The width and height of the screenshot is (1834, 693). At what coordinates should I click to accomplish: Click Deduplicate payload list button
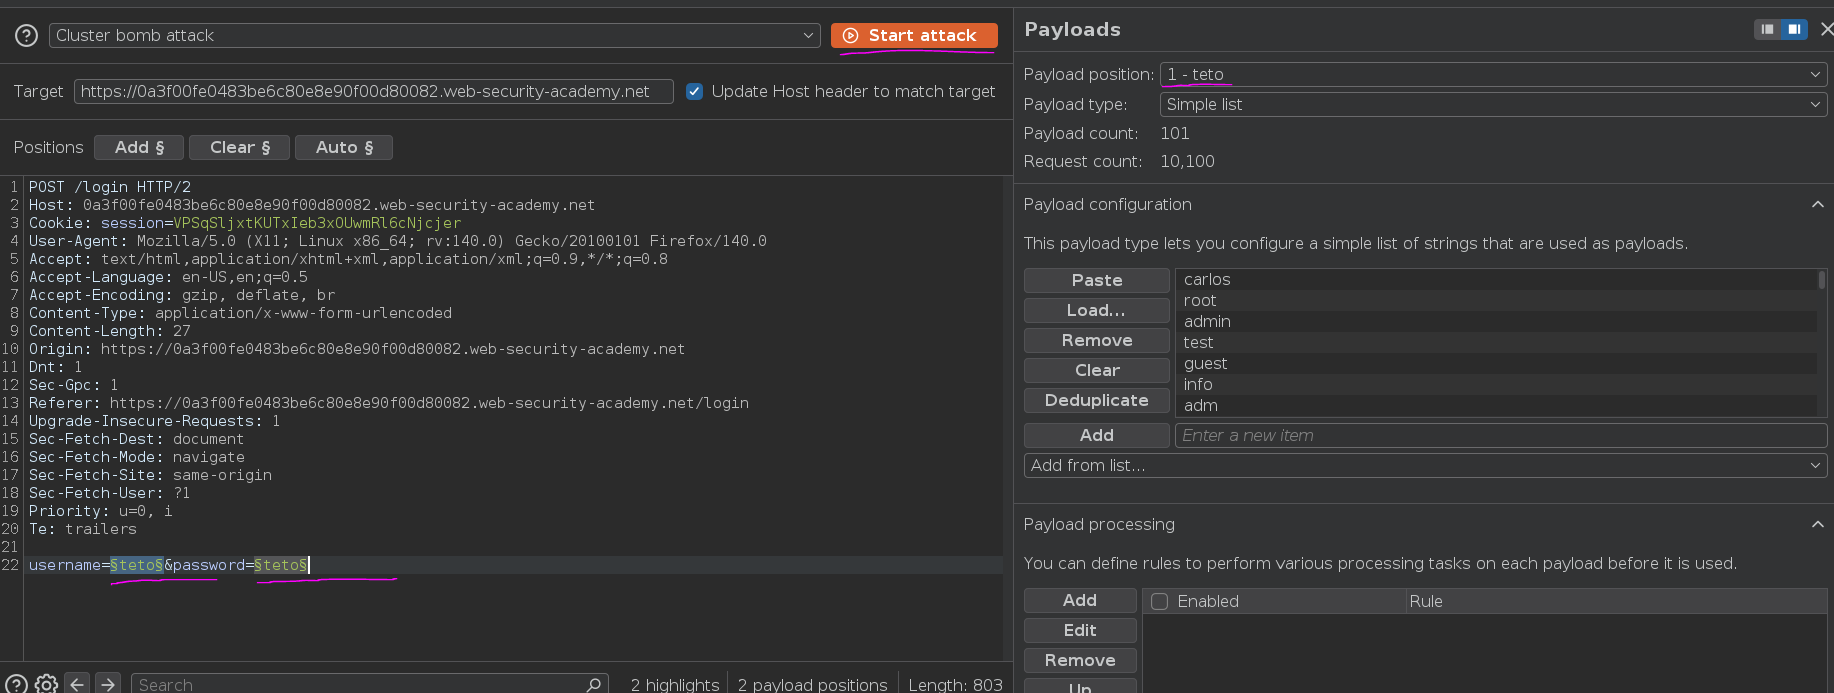click(1096, 401)
